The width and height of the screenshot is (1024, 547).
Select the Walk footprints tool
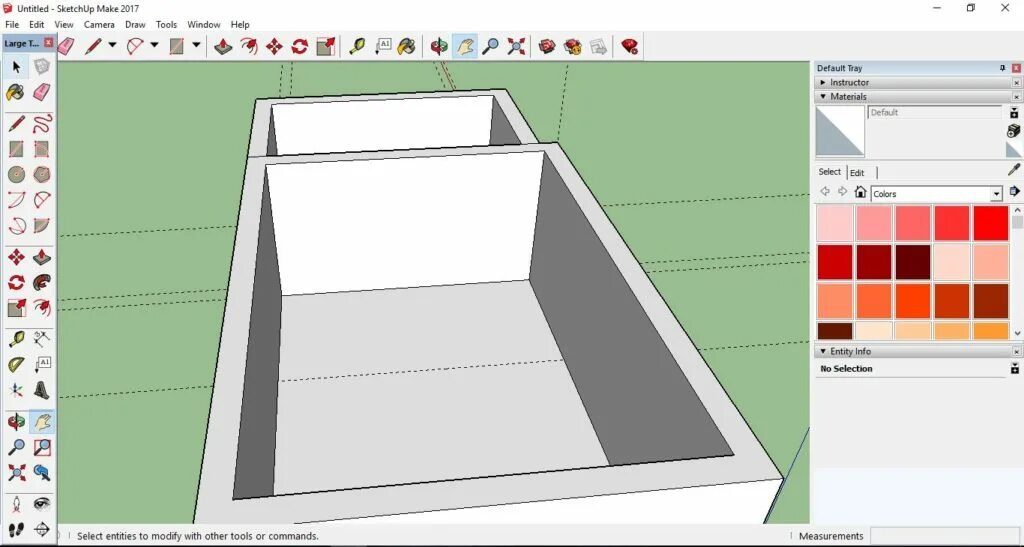[17, 529]
